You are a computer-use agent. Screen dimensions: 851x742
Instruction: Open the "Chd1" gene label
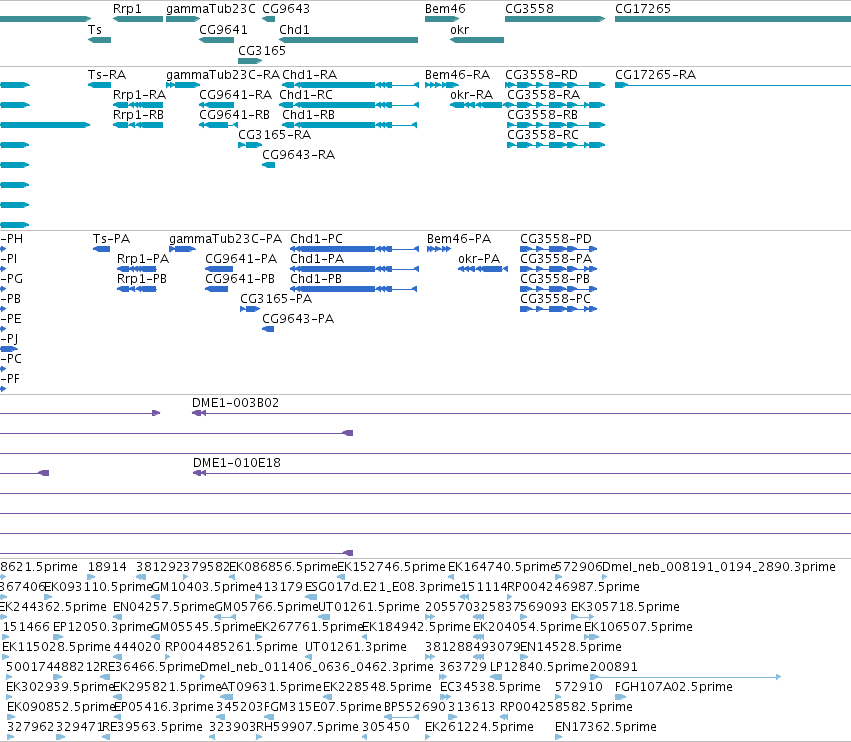[294, 29]
